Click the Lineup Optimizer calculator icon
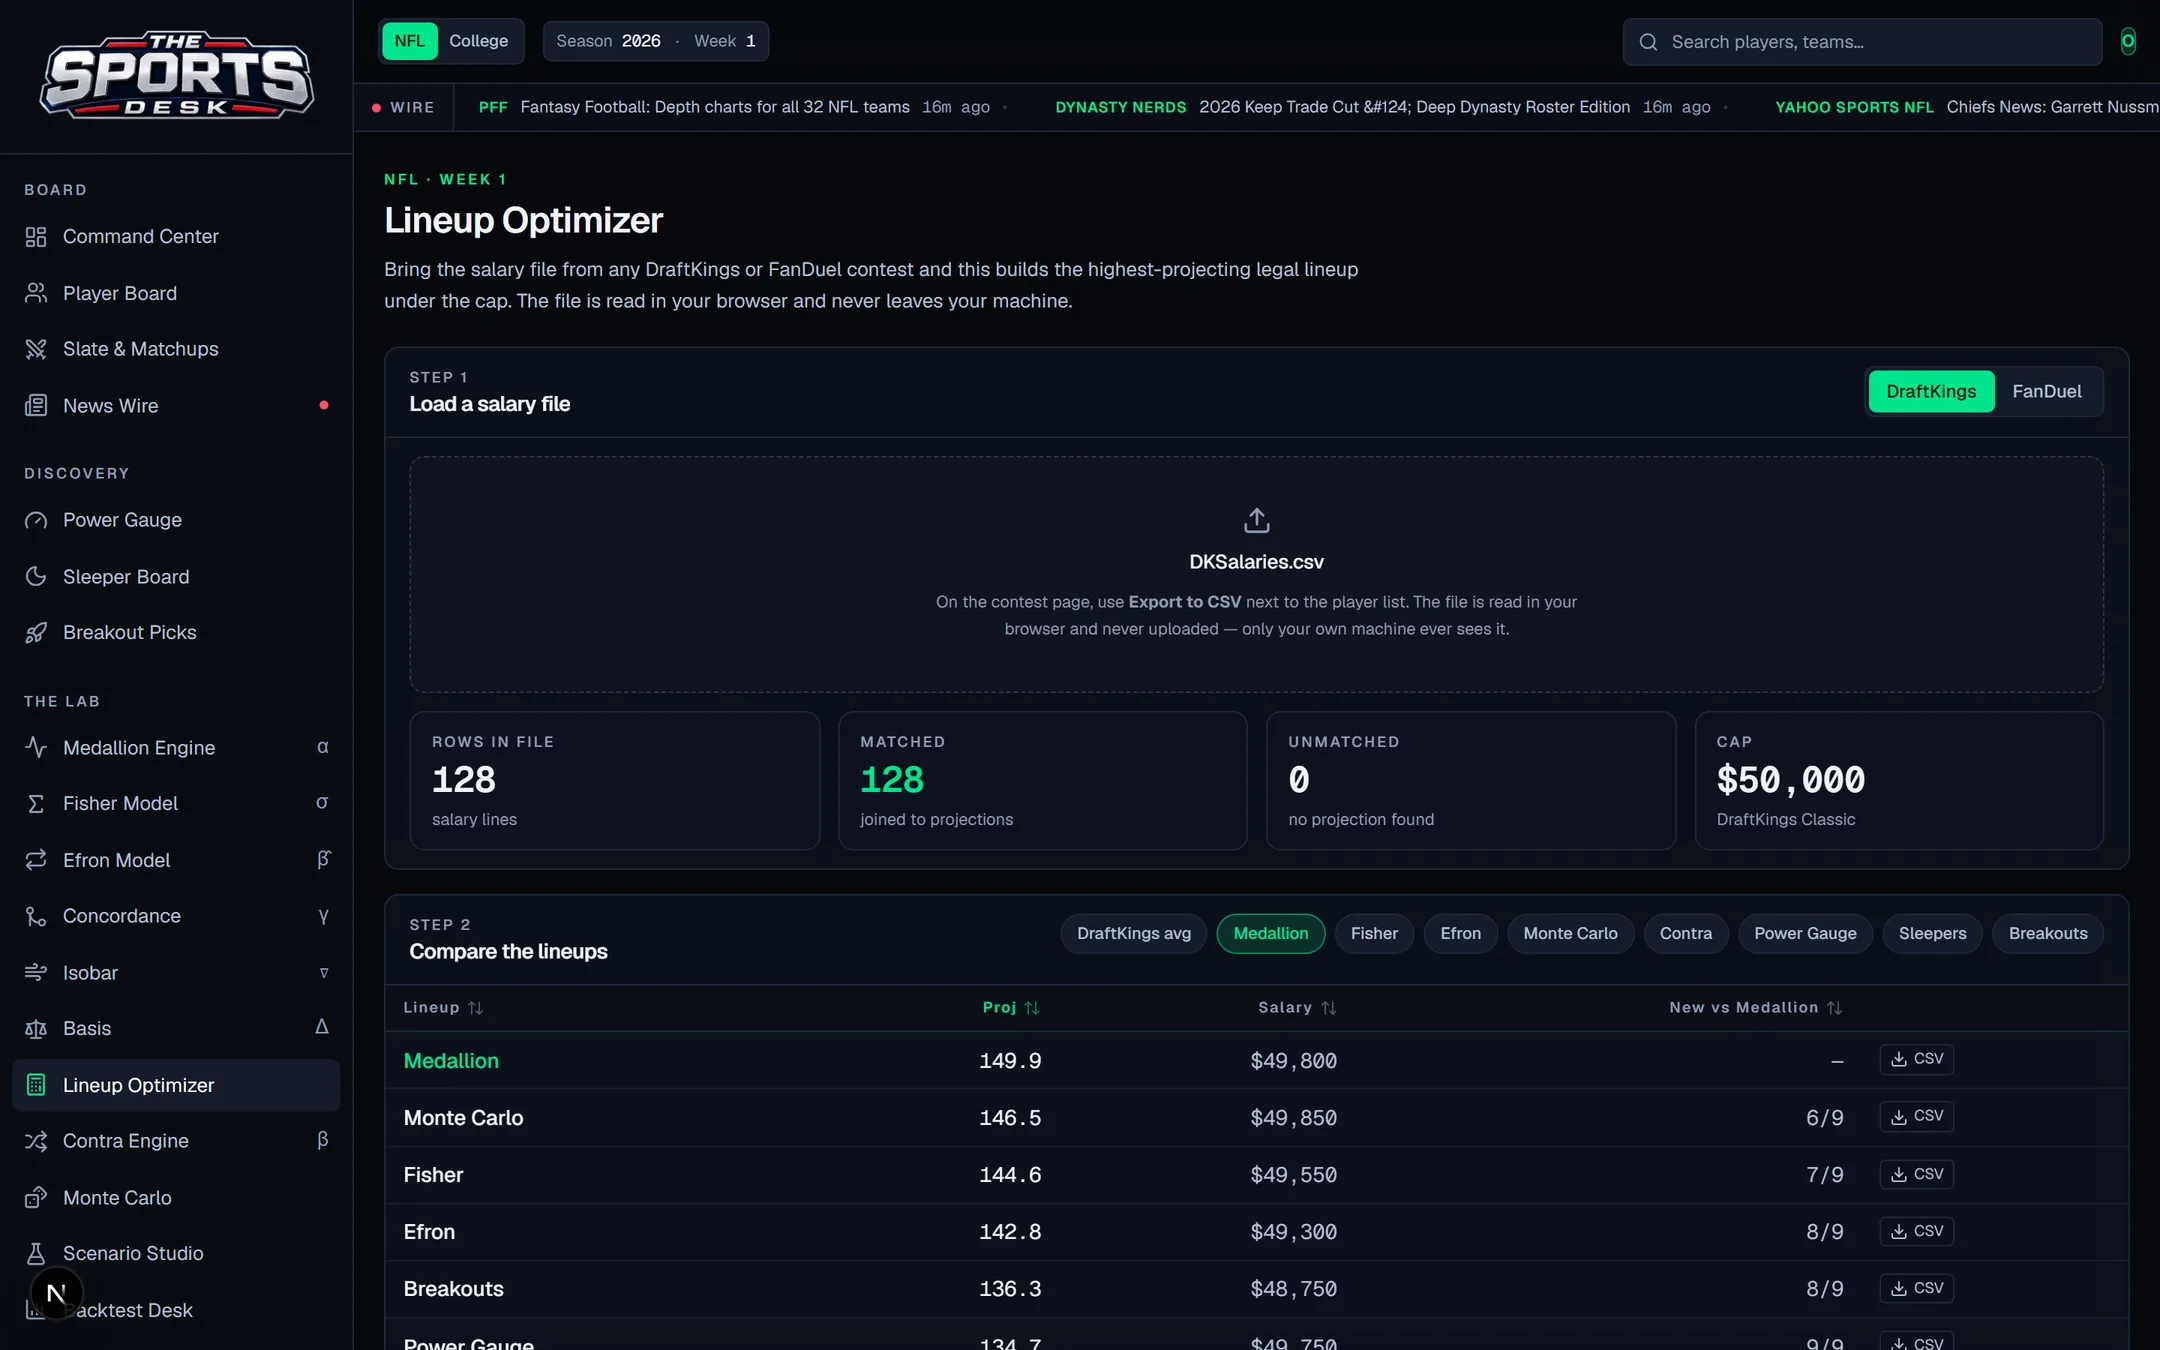This screenshot has width=2160, height=1350. tap(36, 1085)
